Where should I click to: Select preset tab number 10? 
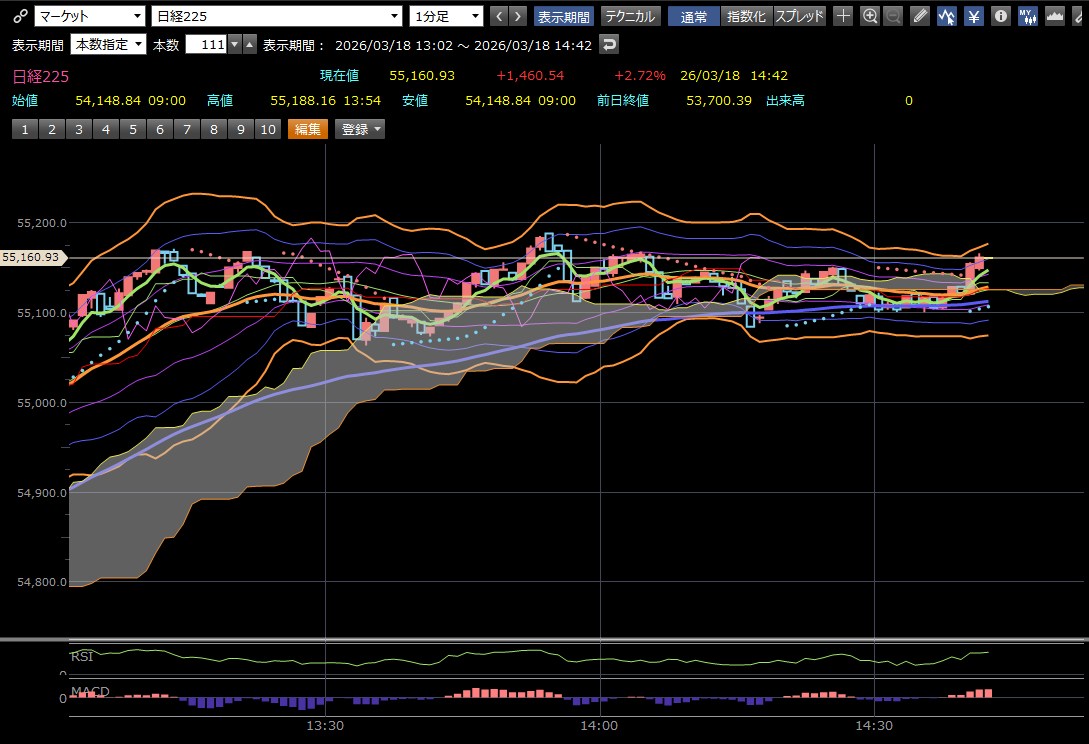(x=267, y=129)
